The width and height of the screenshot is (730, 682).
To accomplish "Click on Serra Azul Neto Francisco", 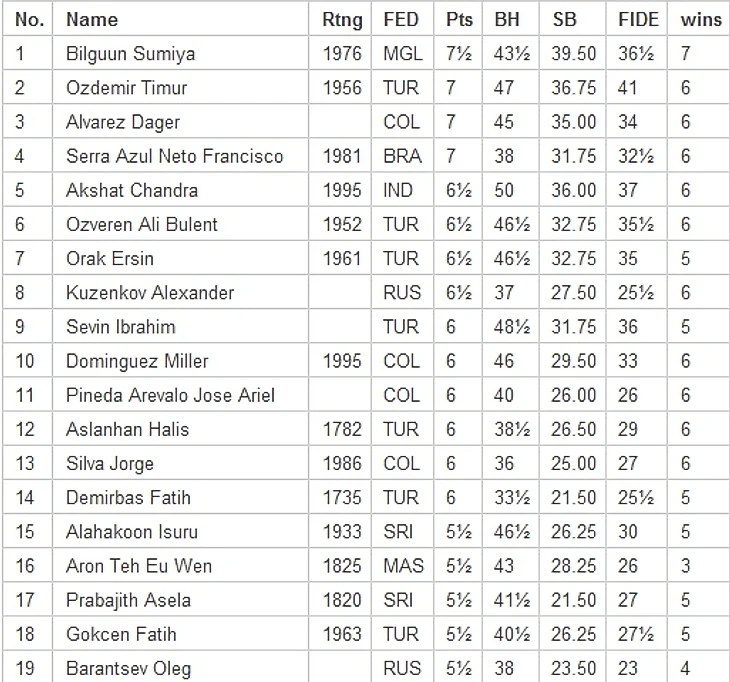I will coord(175,156).
